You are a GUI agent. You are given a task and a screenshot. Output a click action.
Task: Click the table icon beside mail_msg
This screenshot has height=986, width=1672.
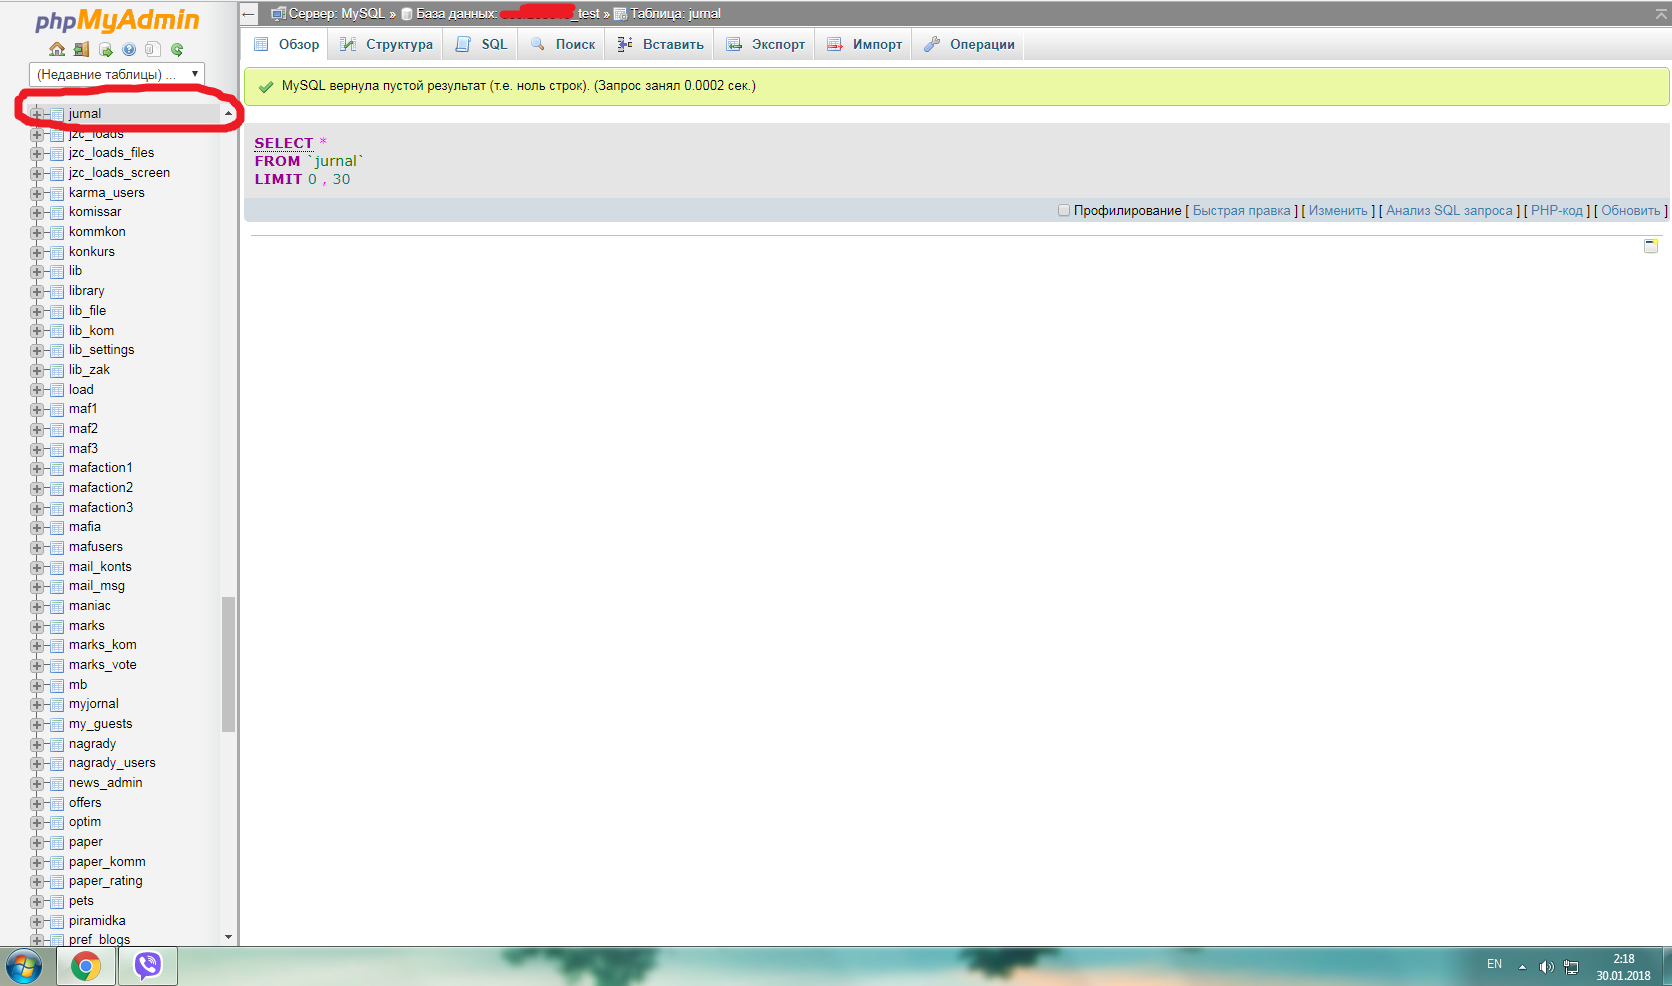[x=57, y=586]
